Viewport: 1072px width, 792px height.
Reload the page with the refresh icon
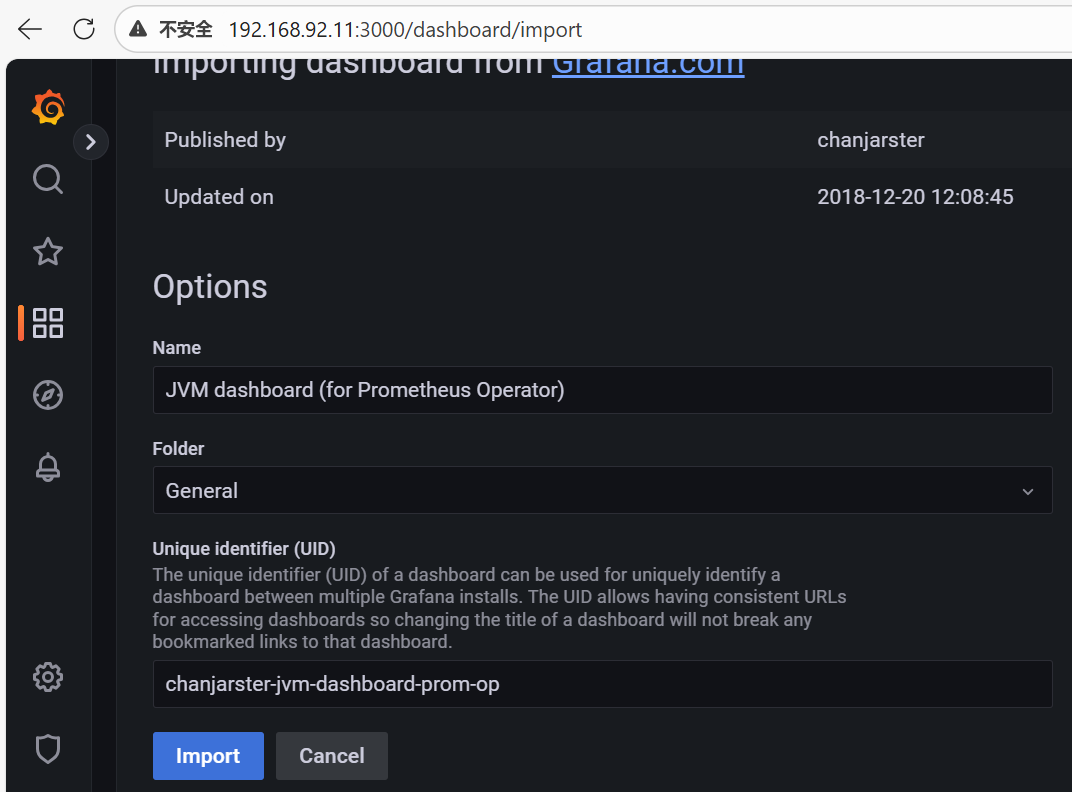(84, 29)
